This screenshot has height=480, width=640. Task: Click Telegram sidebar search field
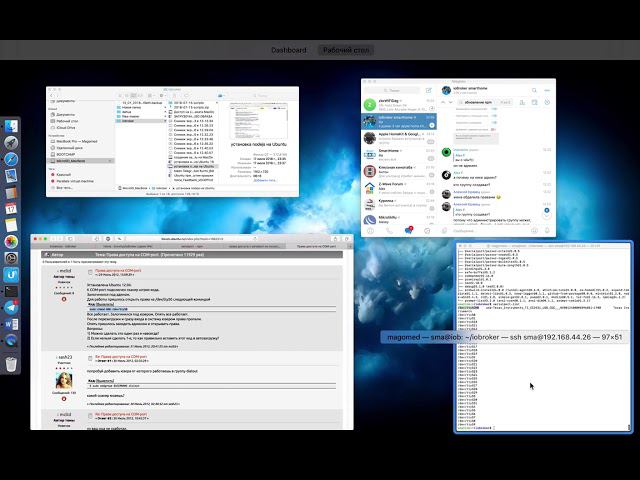click(x=394, y=90)
